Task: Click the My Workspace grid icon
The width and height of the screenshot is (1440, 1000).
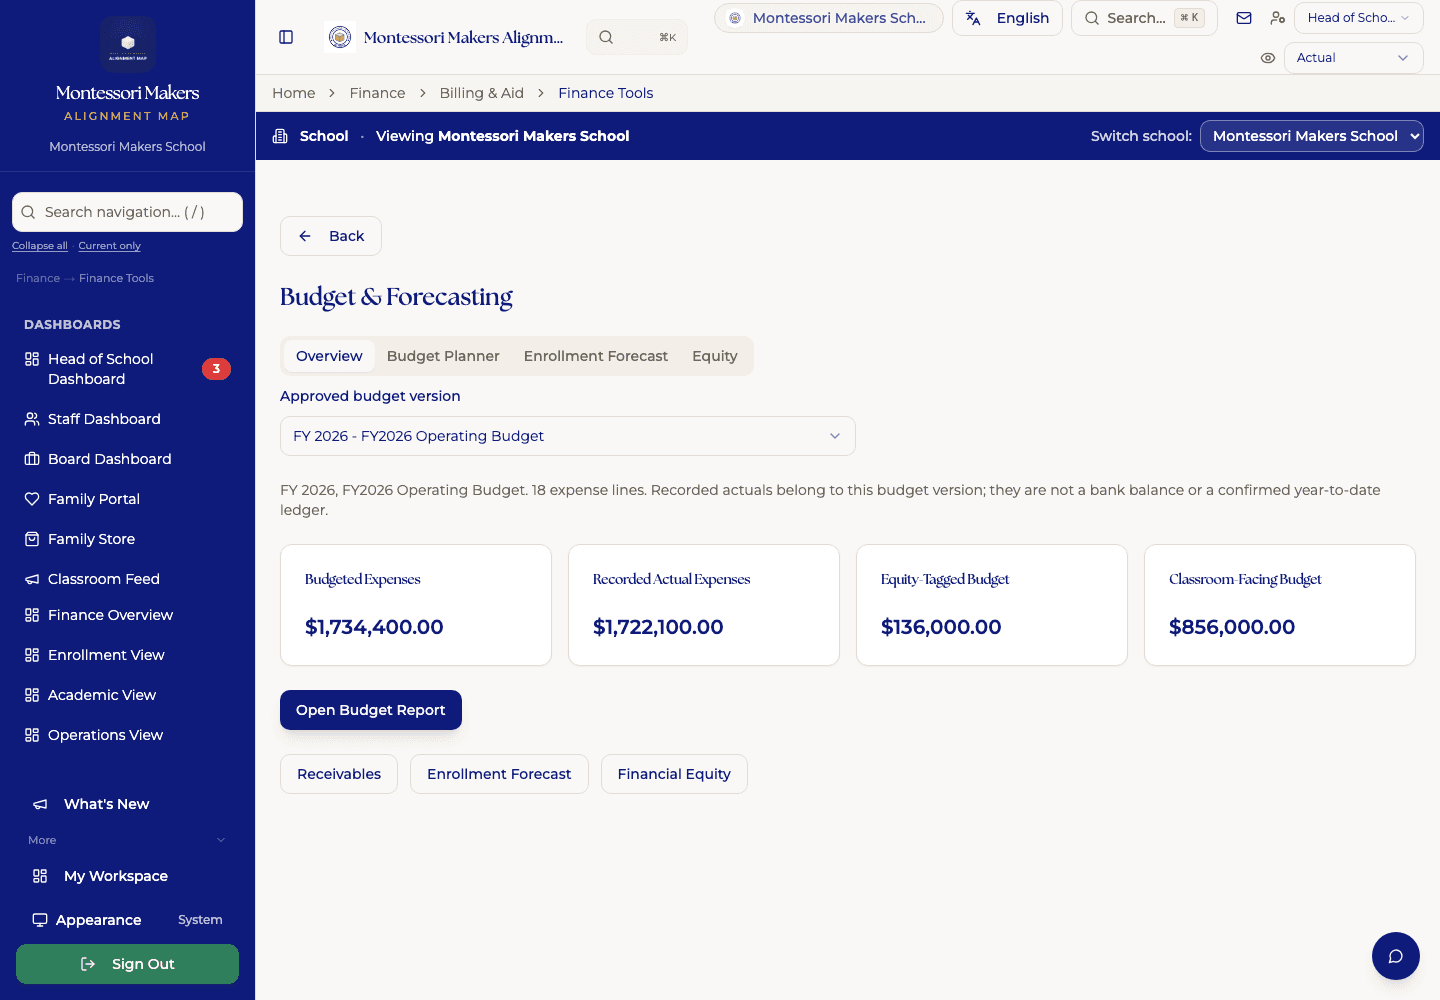Action: tap(40, 876)
